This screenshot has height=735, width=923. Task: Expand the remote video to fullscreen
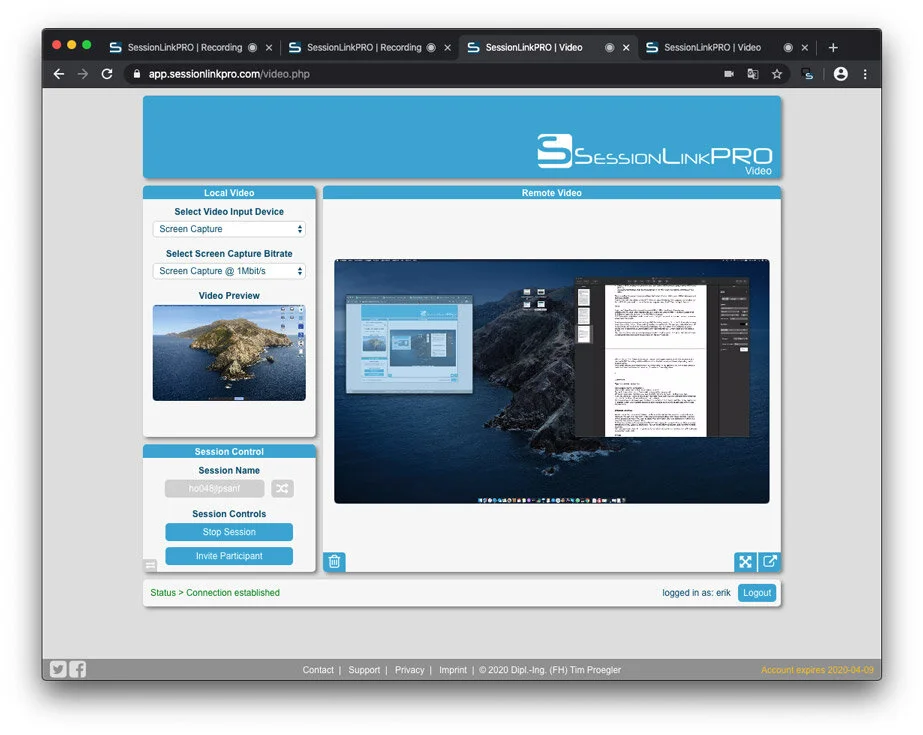(745, 561)
